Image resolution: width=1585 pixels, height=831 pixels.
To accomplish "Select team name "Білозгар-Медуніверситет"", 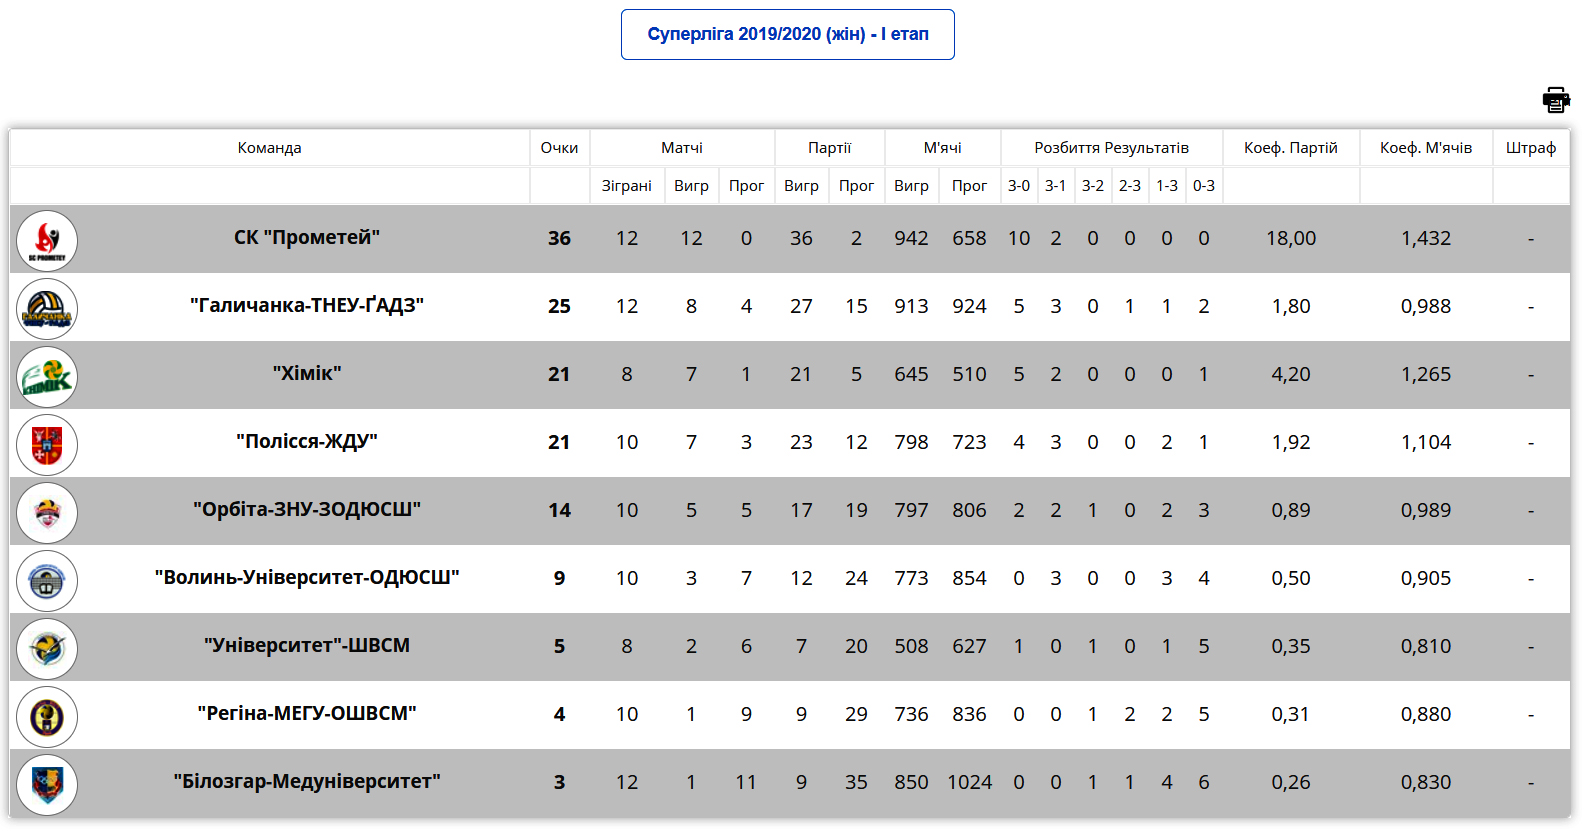I will click(307, 782).
